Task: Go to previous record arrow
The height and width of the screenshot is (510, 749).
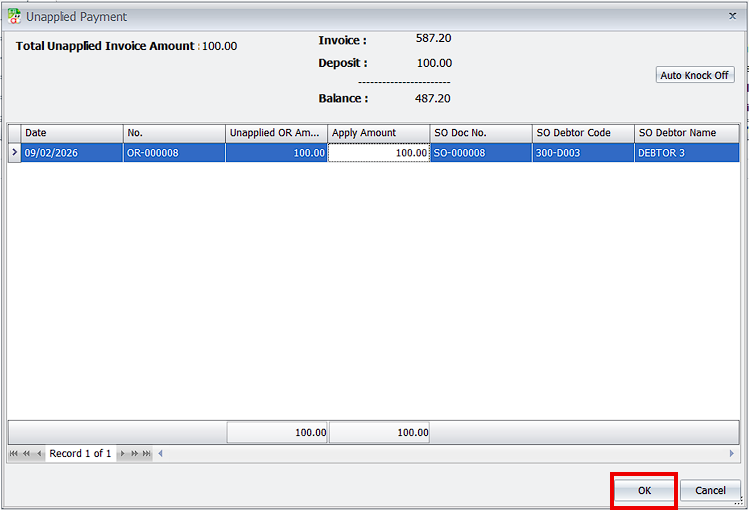Action: (x=39, y=454)
